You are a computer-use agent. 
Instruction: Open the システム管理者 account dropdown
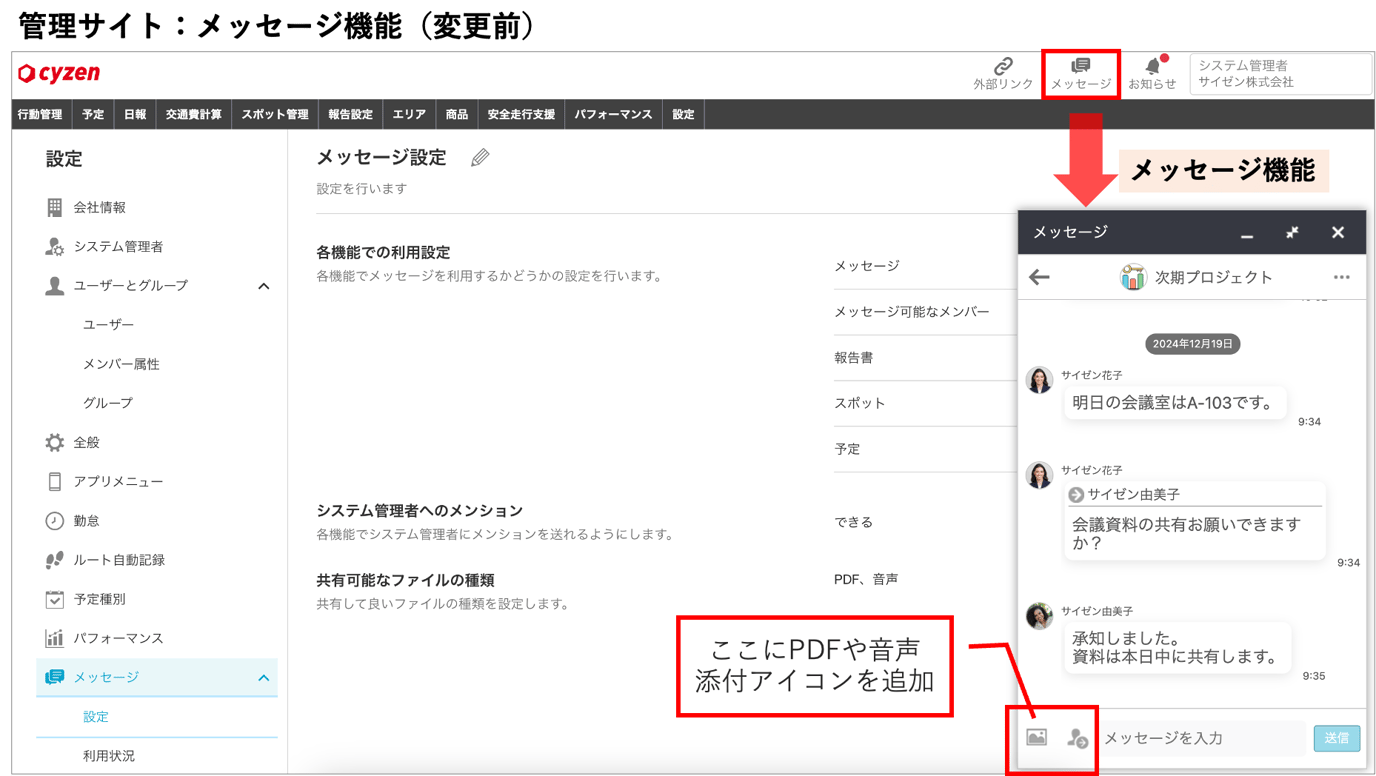coord(1280,74)
